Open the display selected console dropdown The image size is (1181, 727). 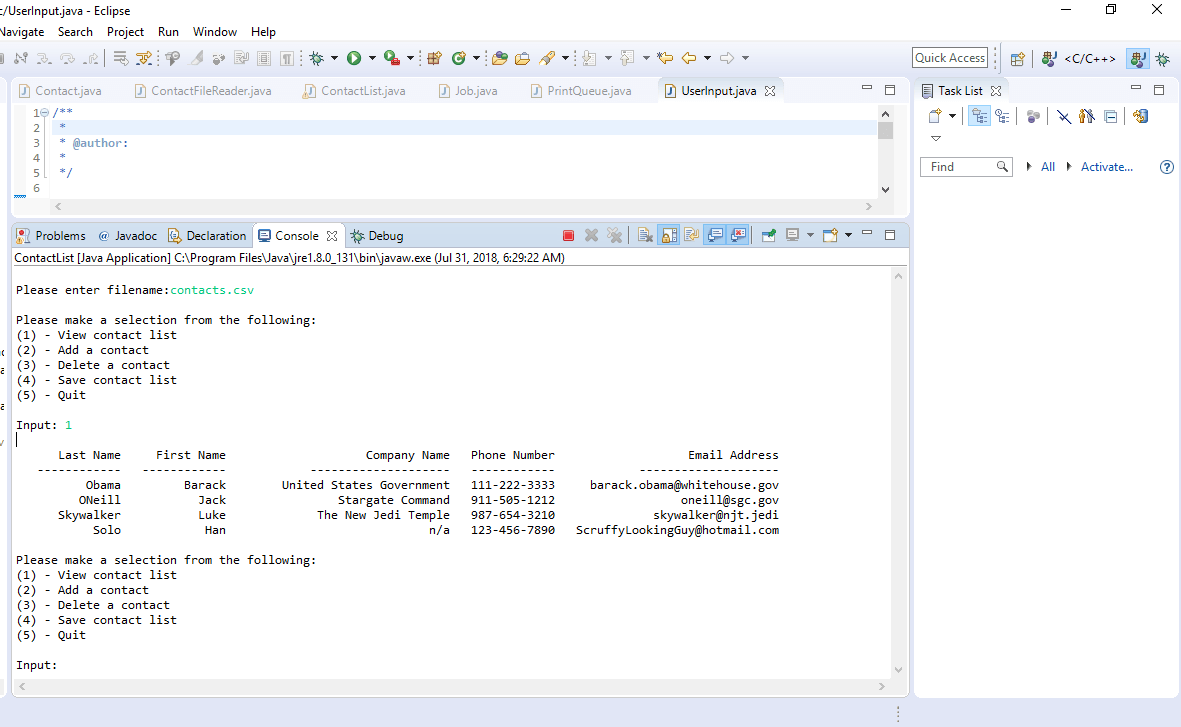810,235
